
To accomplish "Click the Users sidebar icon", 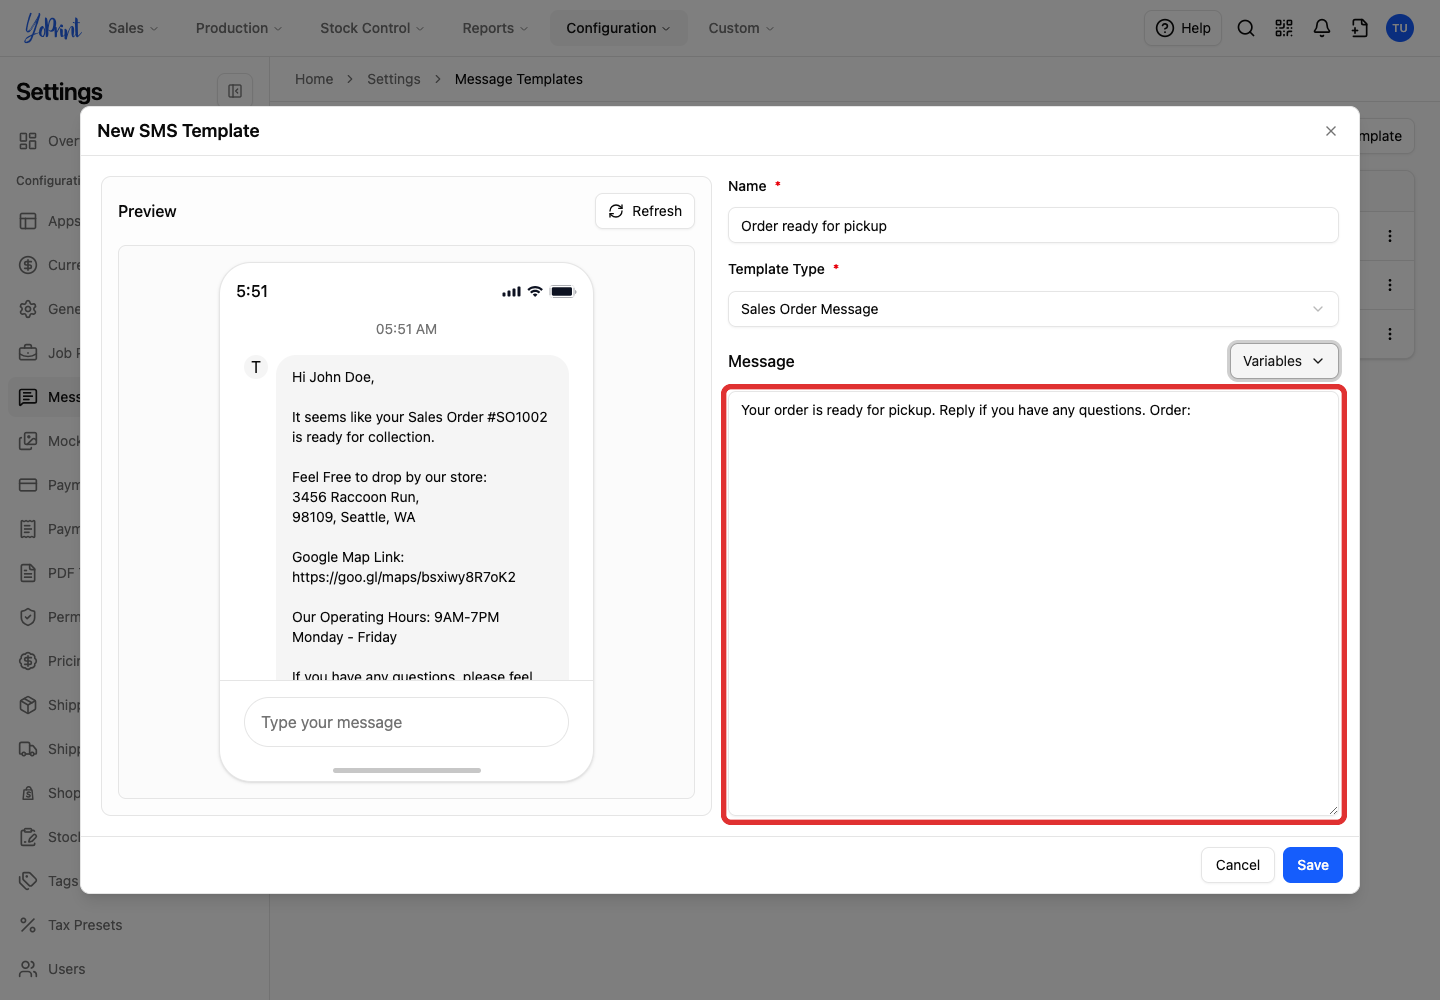I will [28, 969].
